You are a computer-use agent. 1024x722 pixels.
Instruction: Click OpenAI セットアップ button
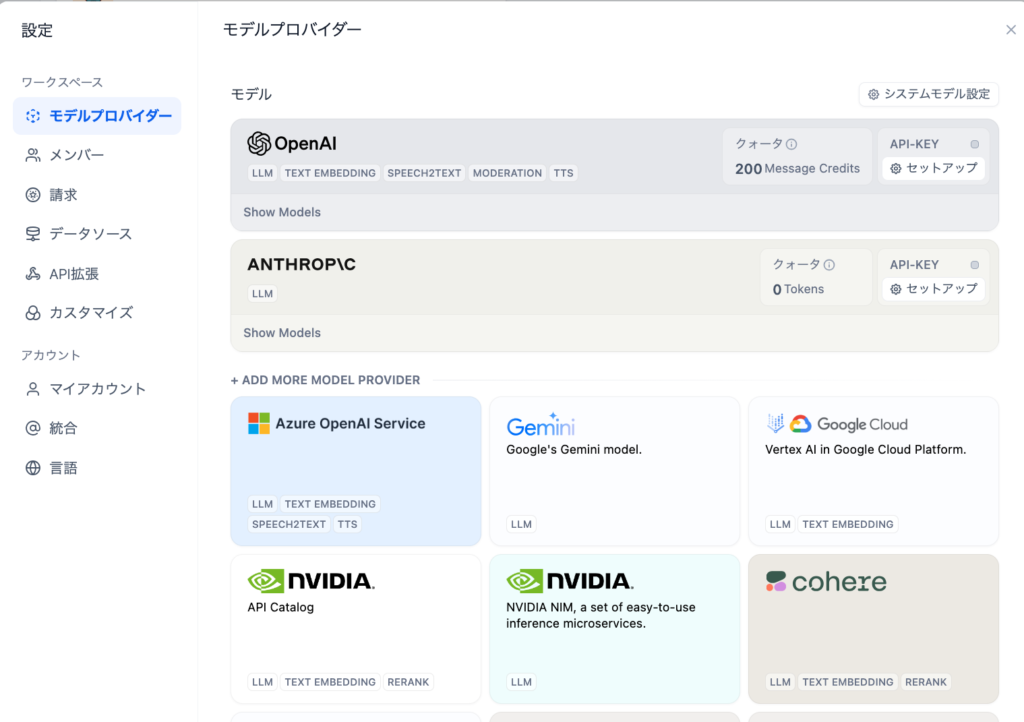coord(934,168)
